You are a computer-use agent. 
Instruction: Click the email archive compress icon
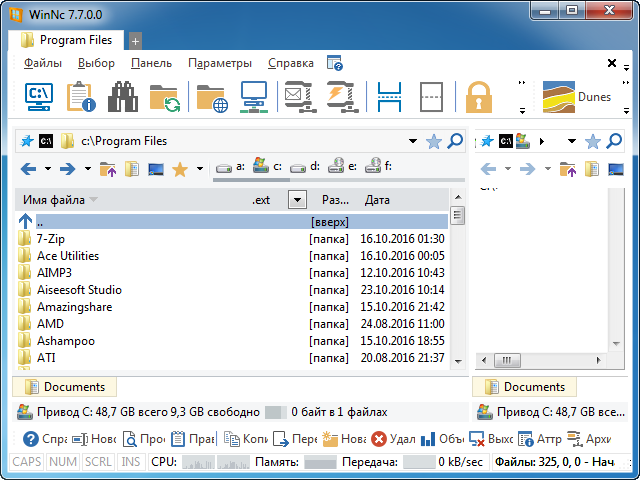[x=299, y=98]
